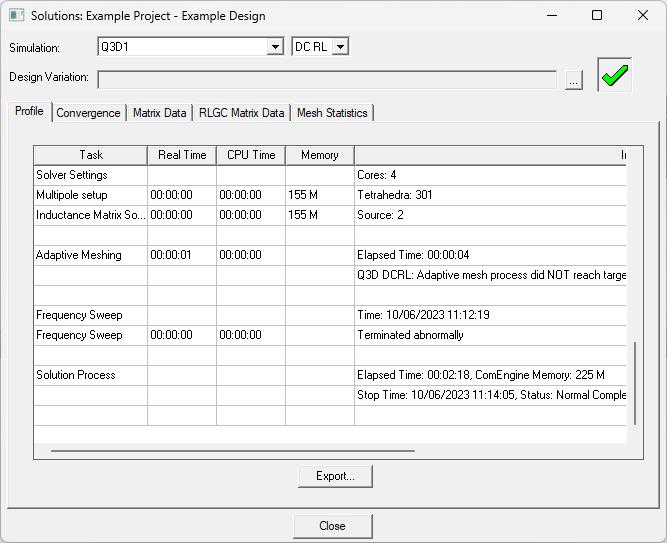Click the Design Variation browse ellipsis button

pyautogui.click(x=573, y=80)
